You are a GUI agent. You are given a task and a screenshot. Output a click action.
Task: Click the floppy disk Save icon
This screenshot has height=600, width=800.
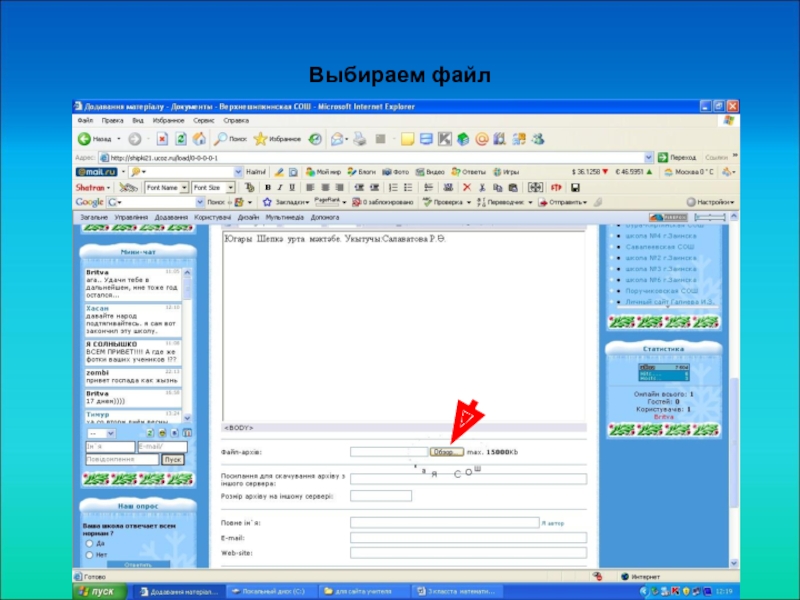pos(575,188)
